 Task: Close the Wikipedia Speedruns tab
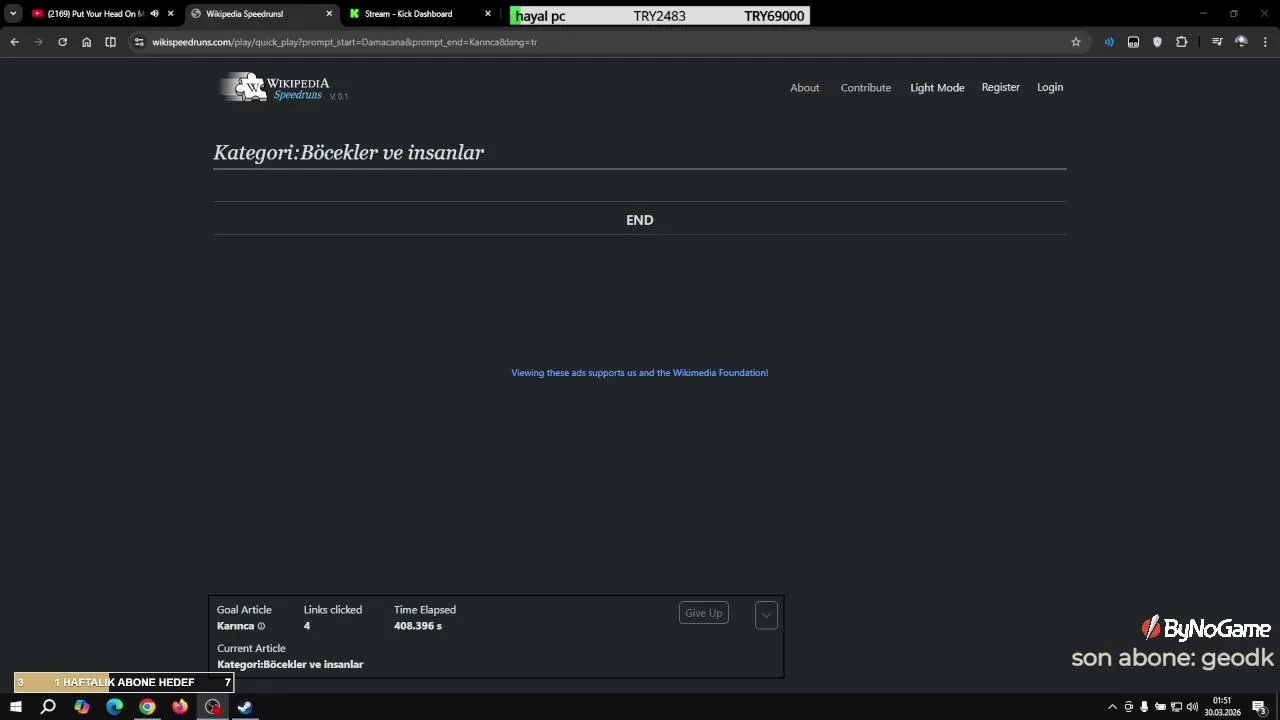coord(329,14)
